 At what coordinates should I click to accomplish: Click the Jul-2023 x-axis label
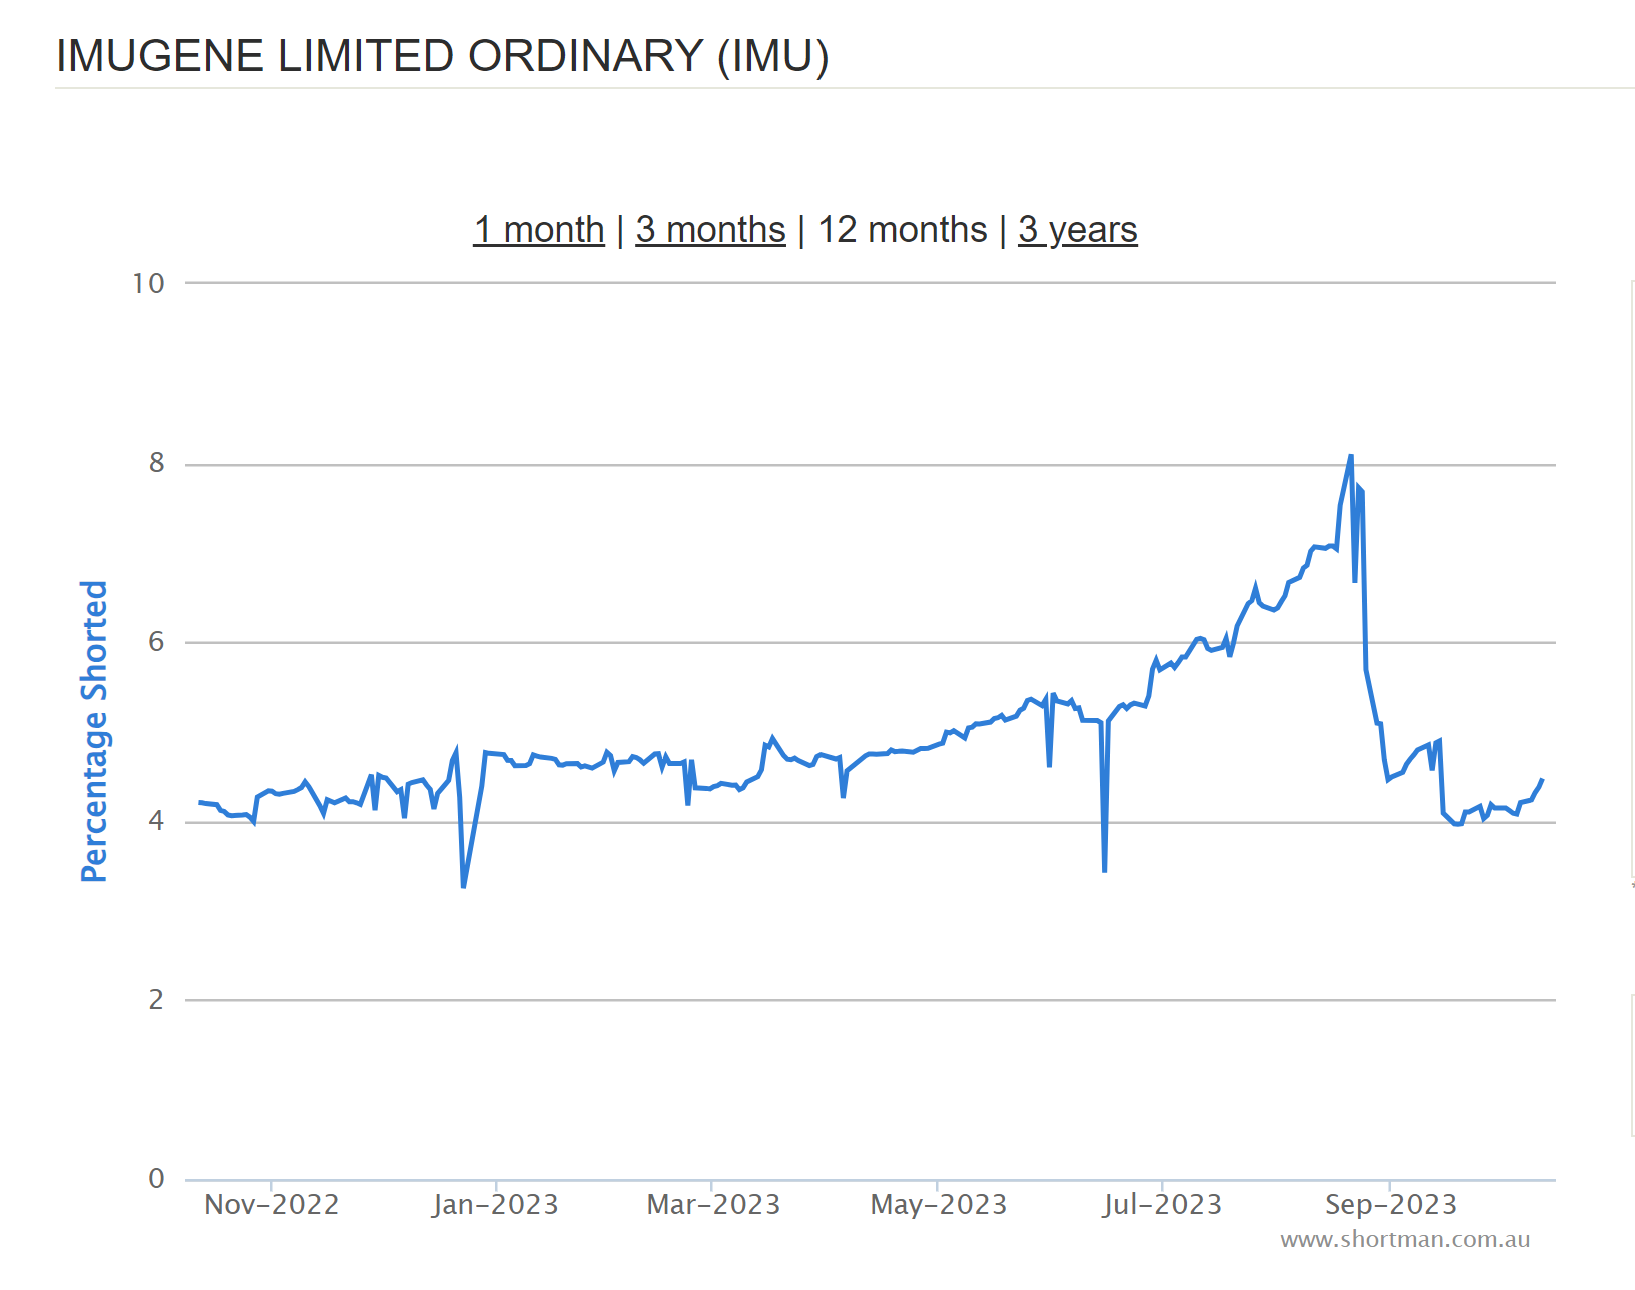tap(1162, 1204)
